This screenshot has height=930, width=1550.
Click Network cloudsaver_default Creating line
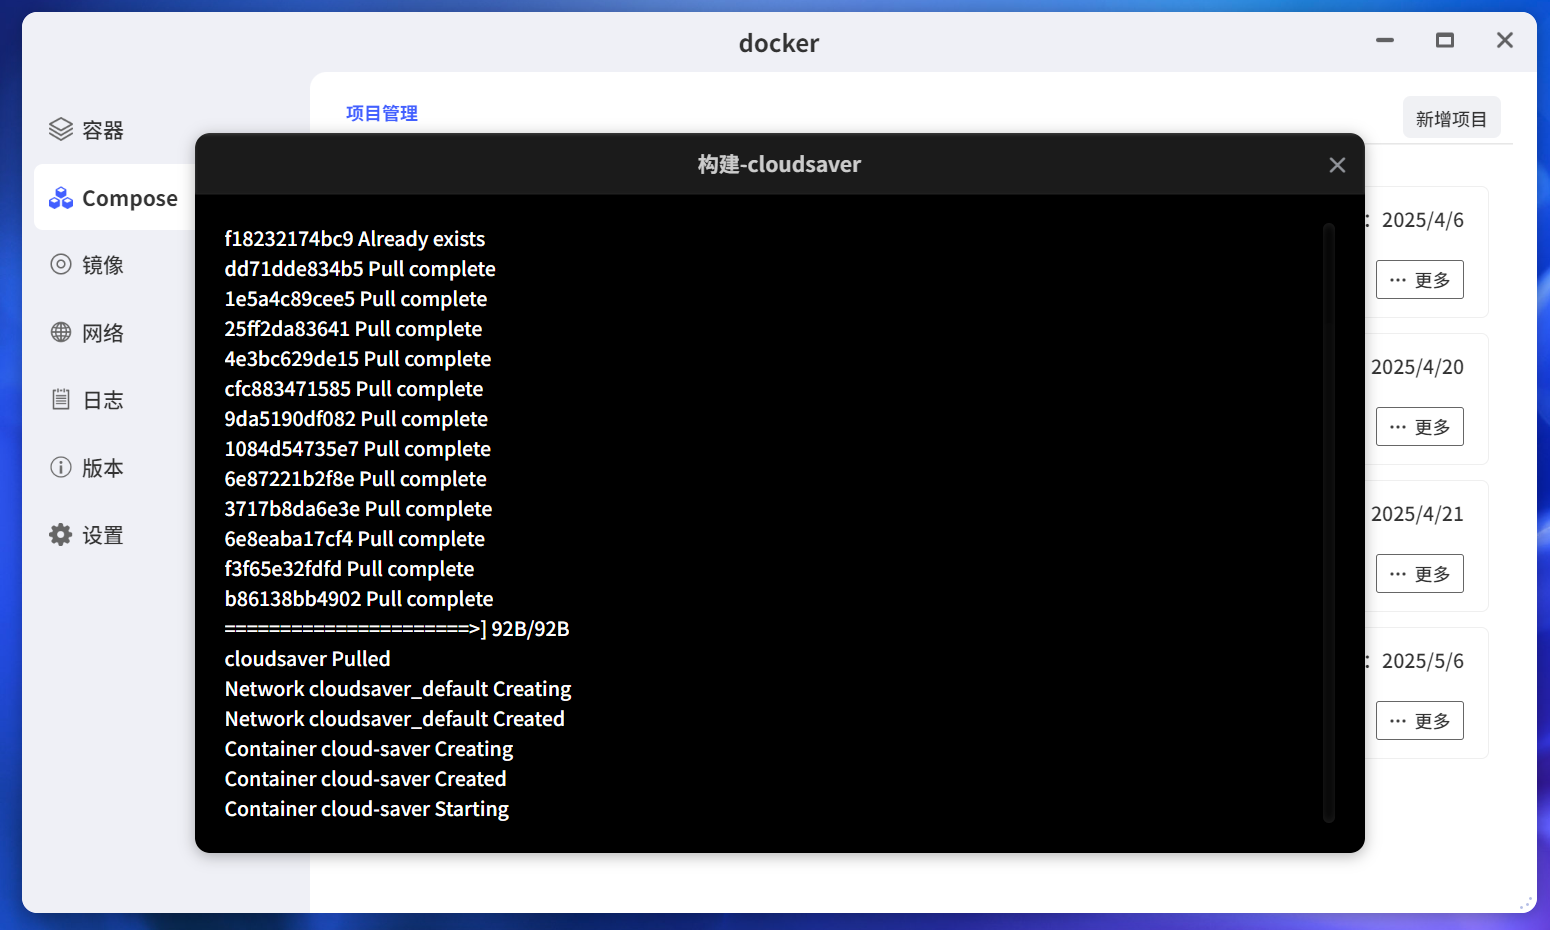pos(398,689)
